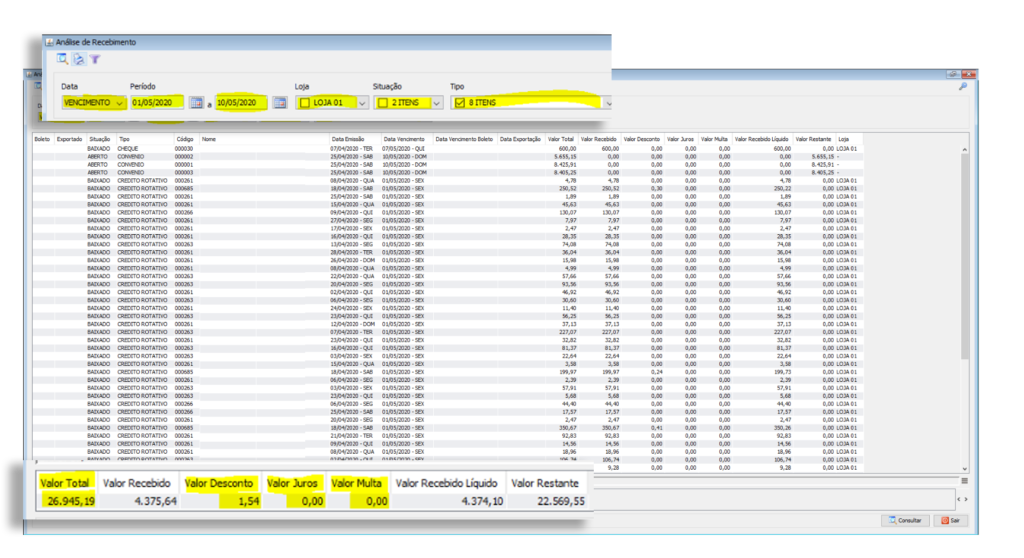The image size is (1024, 558).
Task: Sort by the Valor Total column header
Action: pos(561,139)
